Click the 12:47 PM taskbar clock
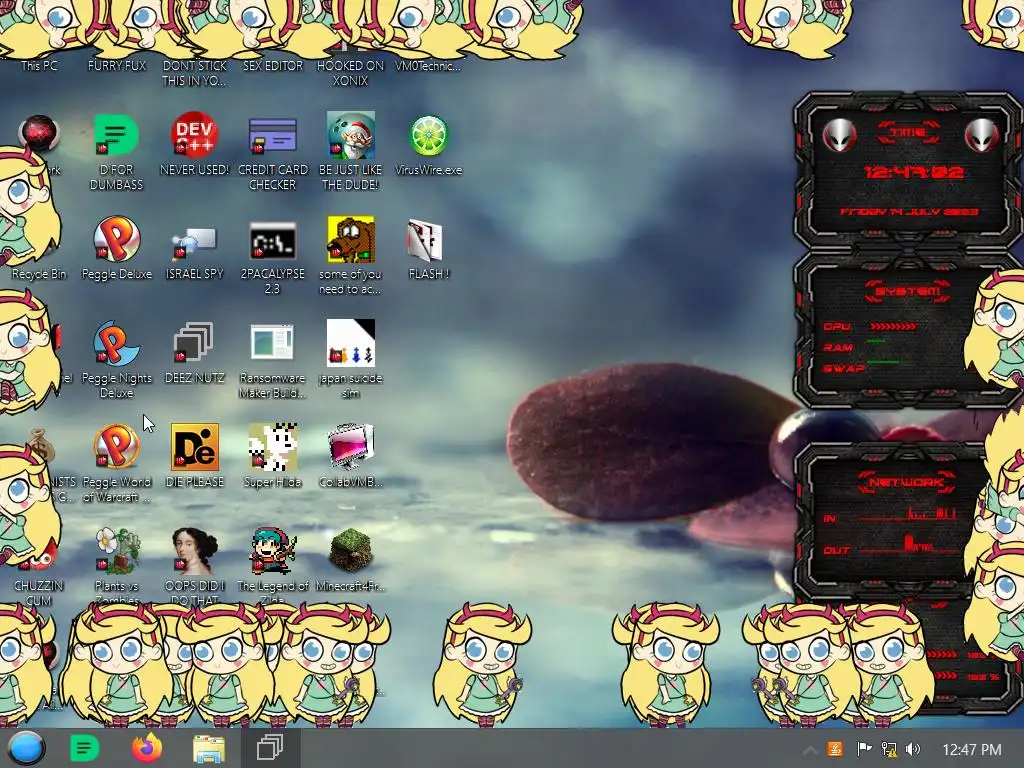 tap(972, 750)
